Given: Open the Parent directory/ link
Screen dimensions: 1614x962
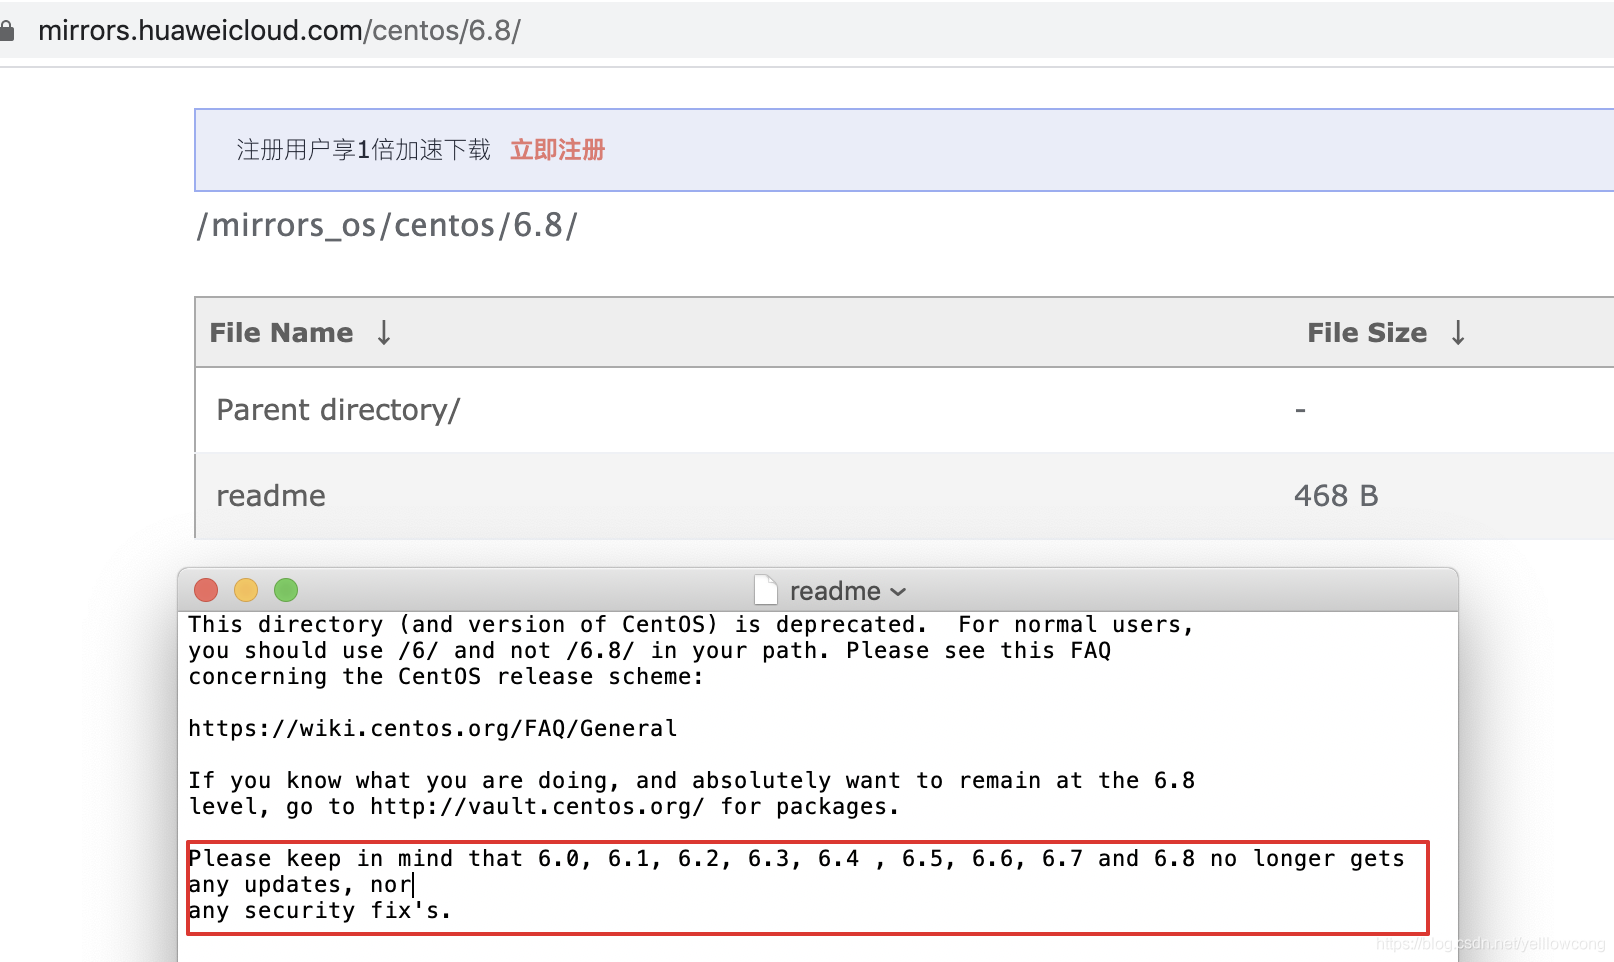Looking at the screenshot, I should tap(338, 410).
